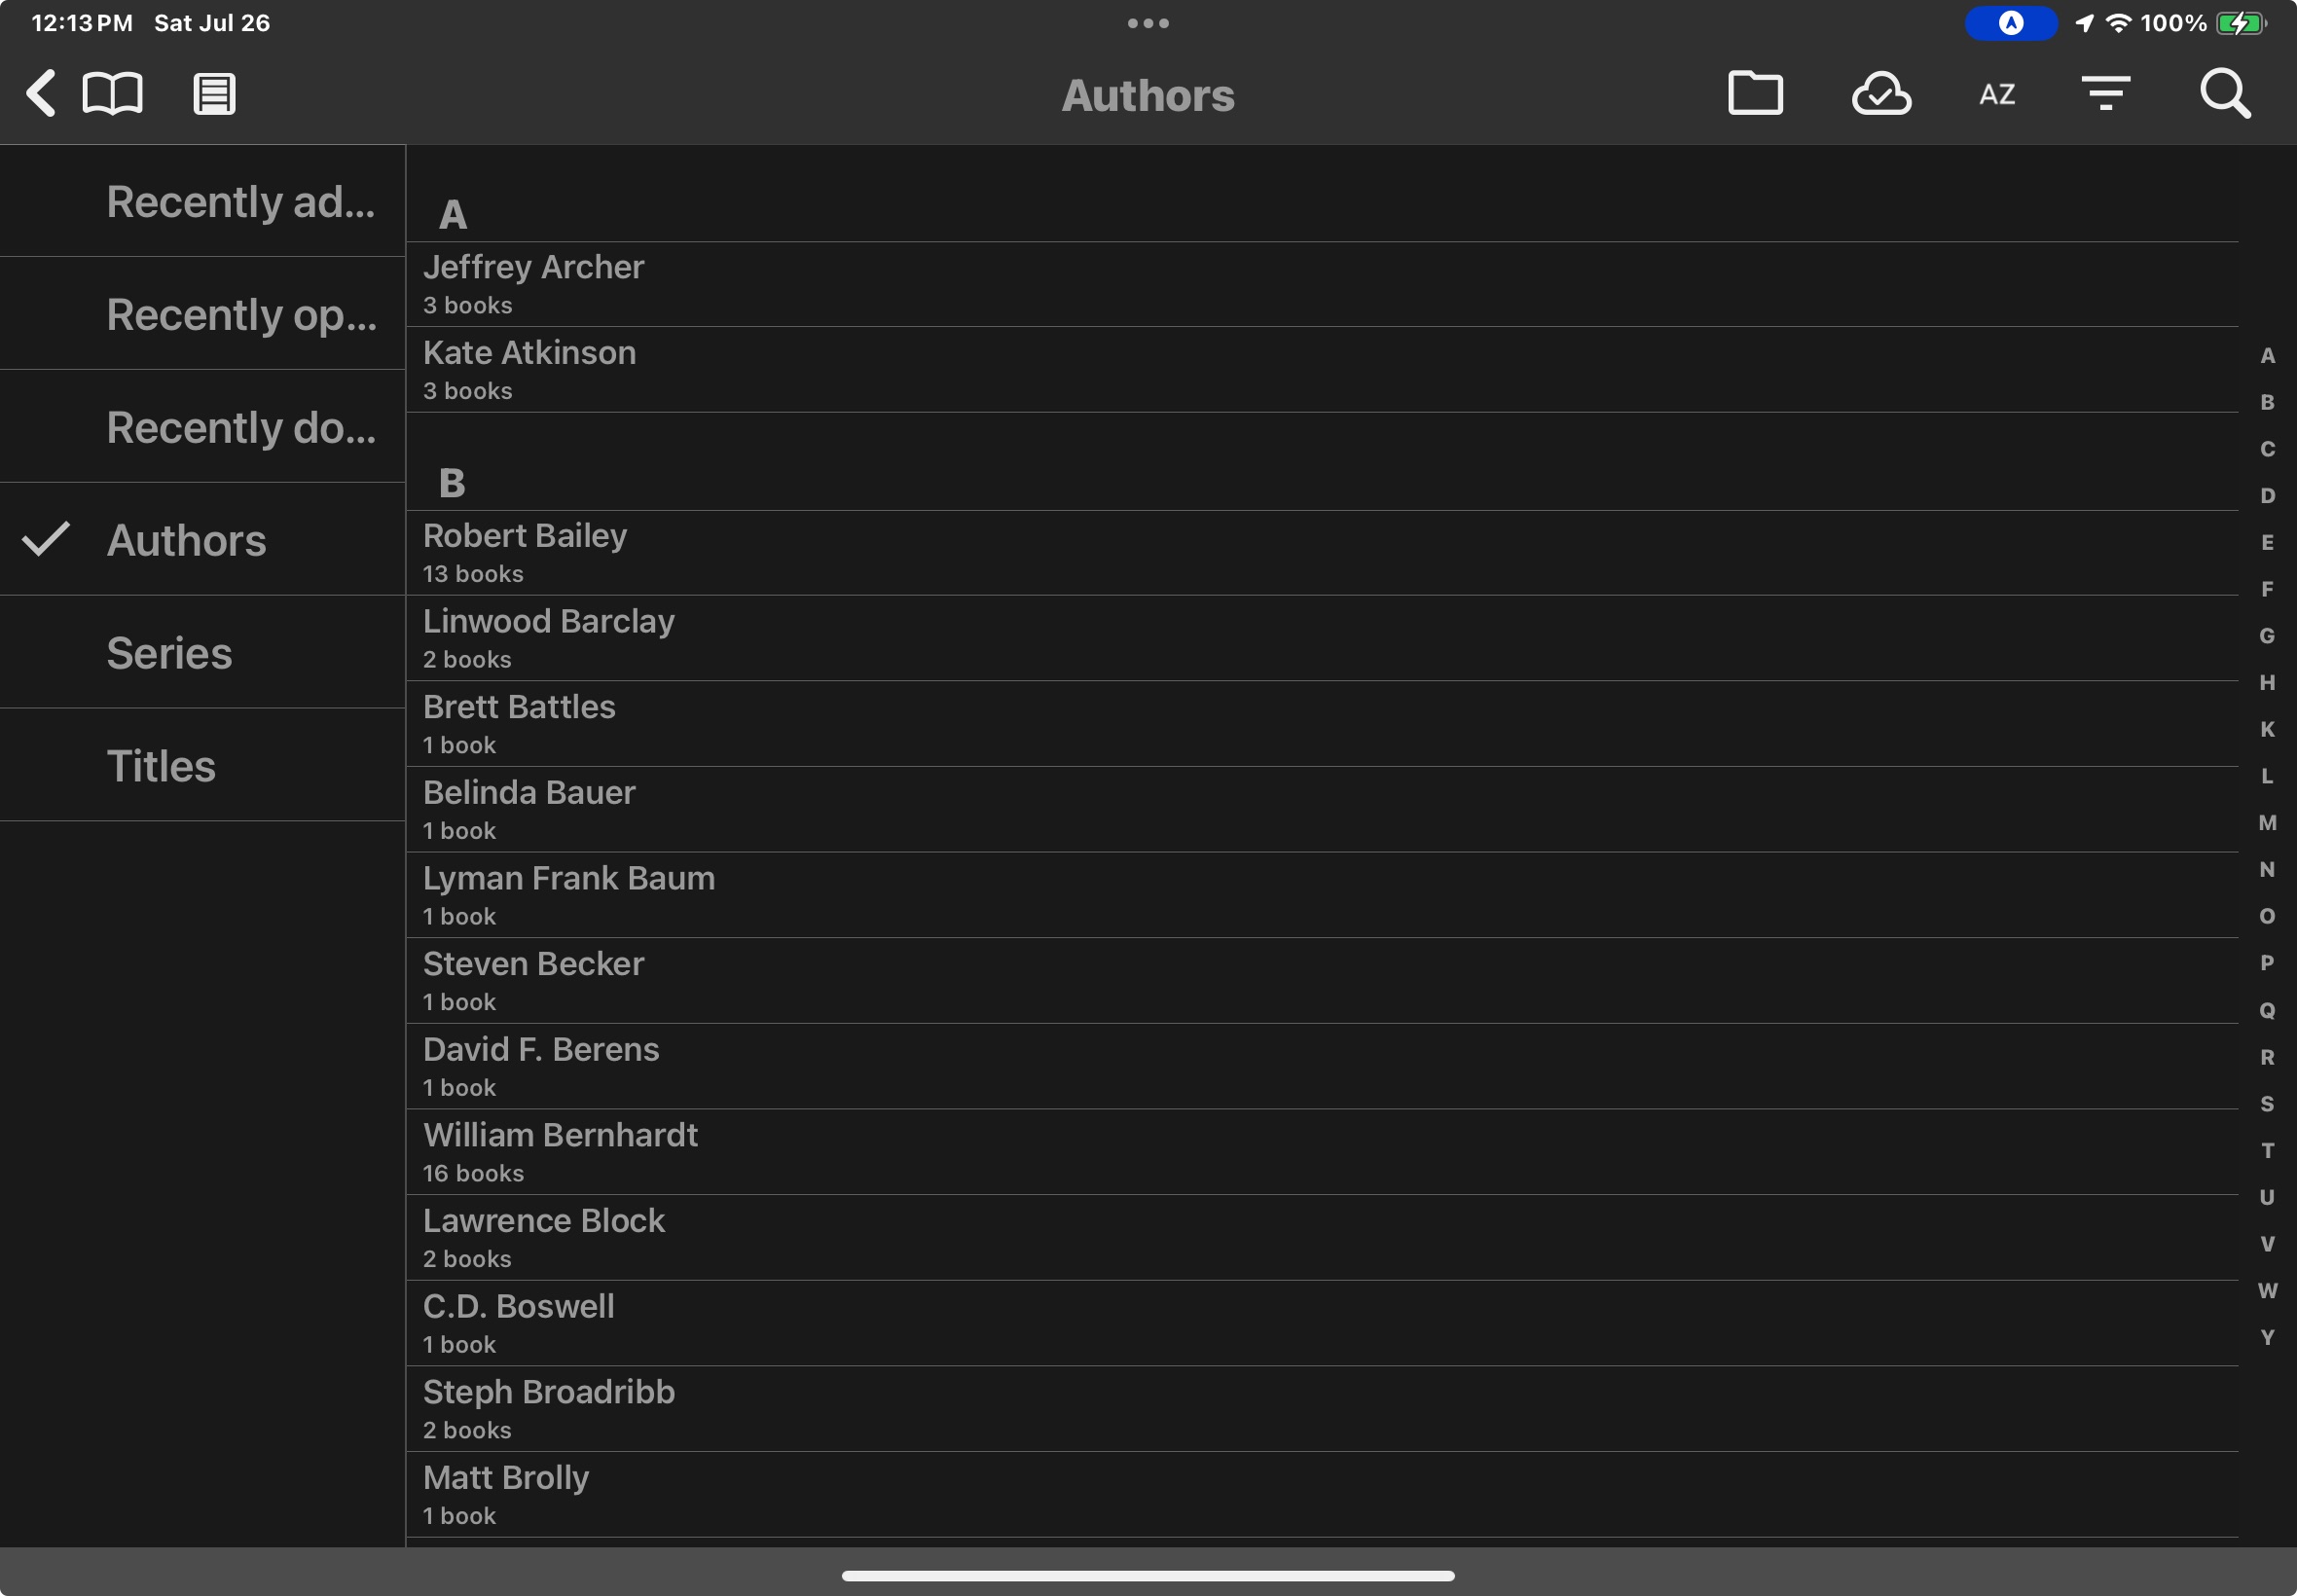This screenshot has width=2297, height=1596.
Task: Open the folder browser icon
Action: 1755,94
